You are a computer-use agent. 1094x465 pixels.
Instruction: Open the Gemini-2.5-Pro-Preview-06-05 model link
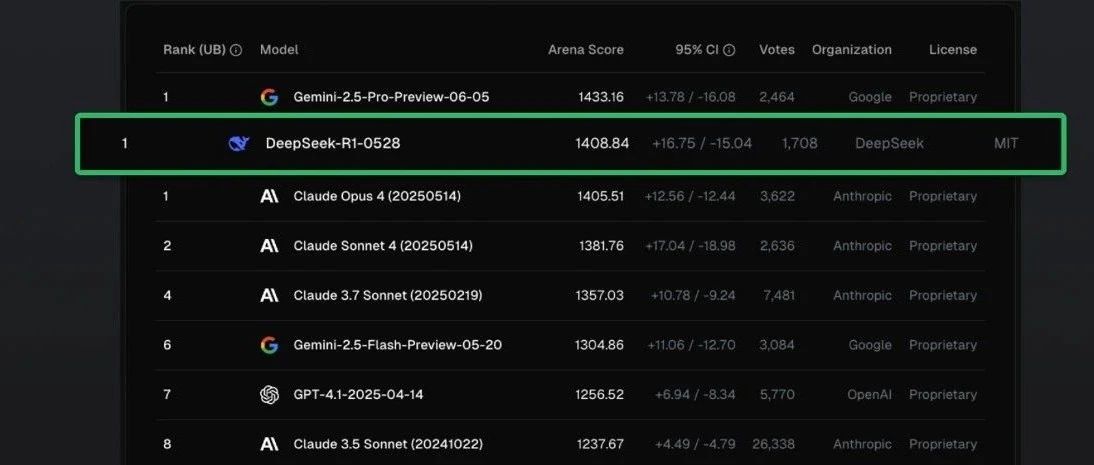391,97
